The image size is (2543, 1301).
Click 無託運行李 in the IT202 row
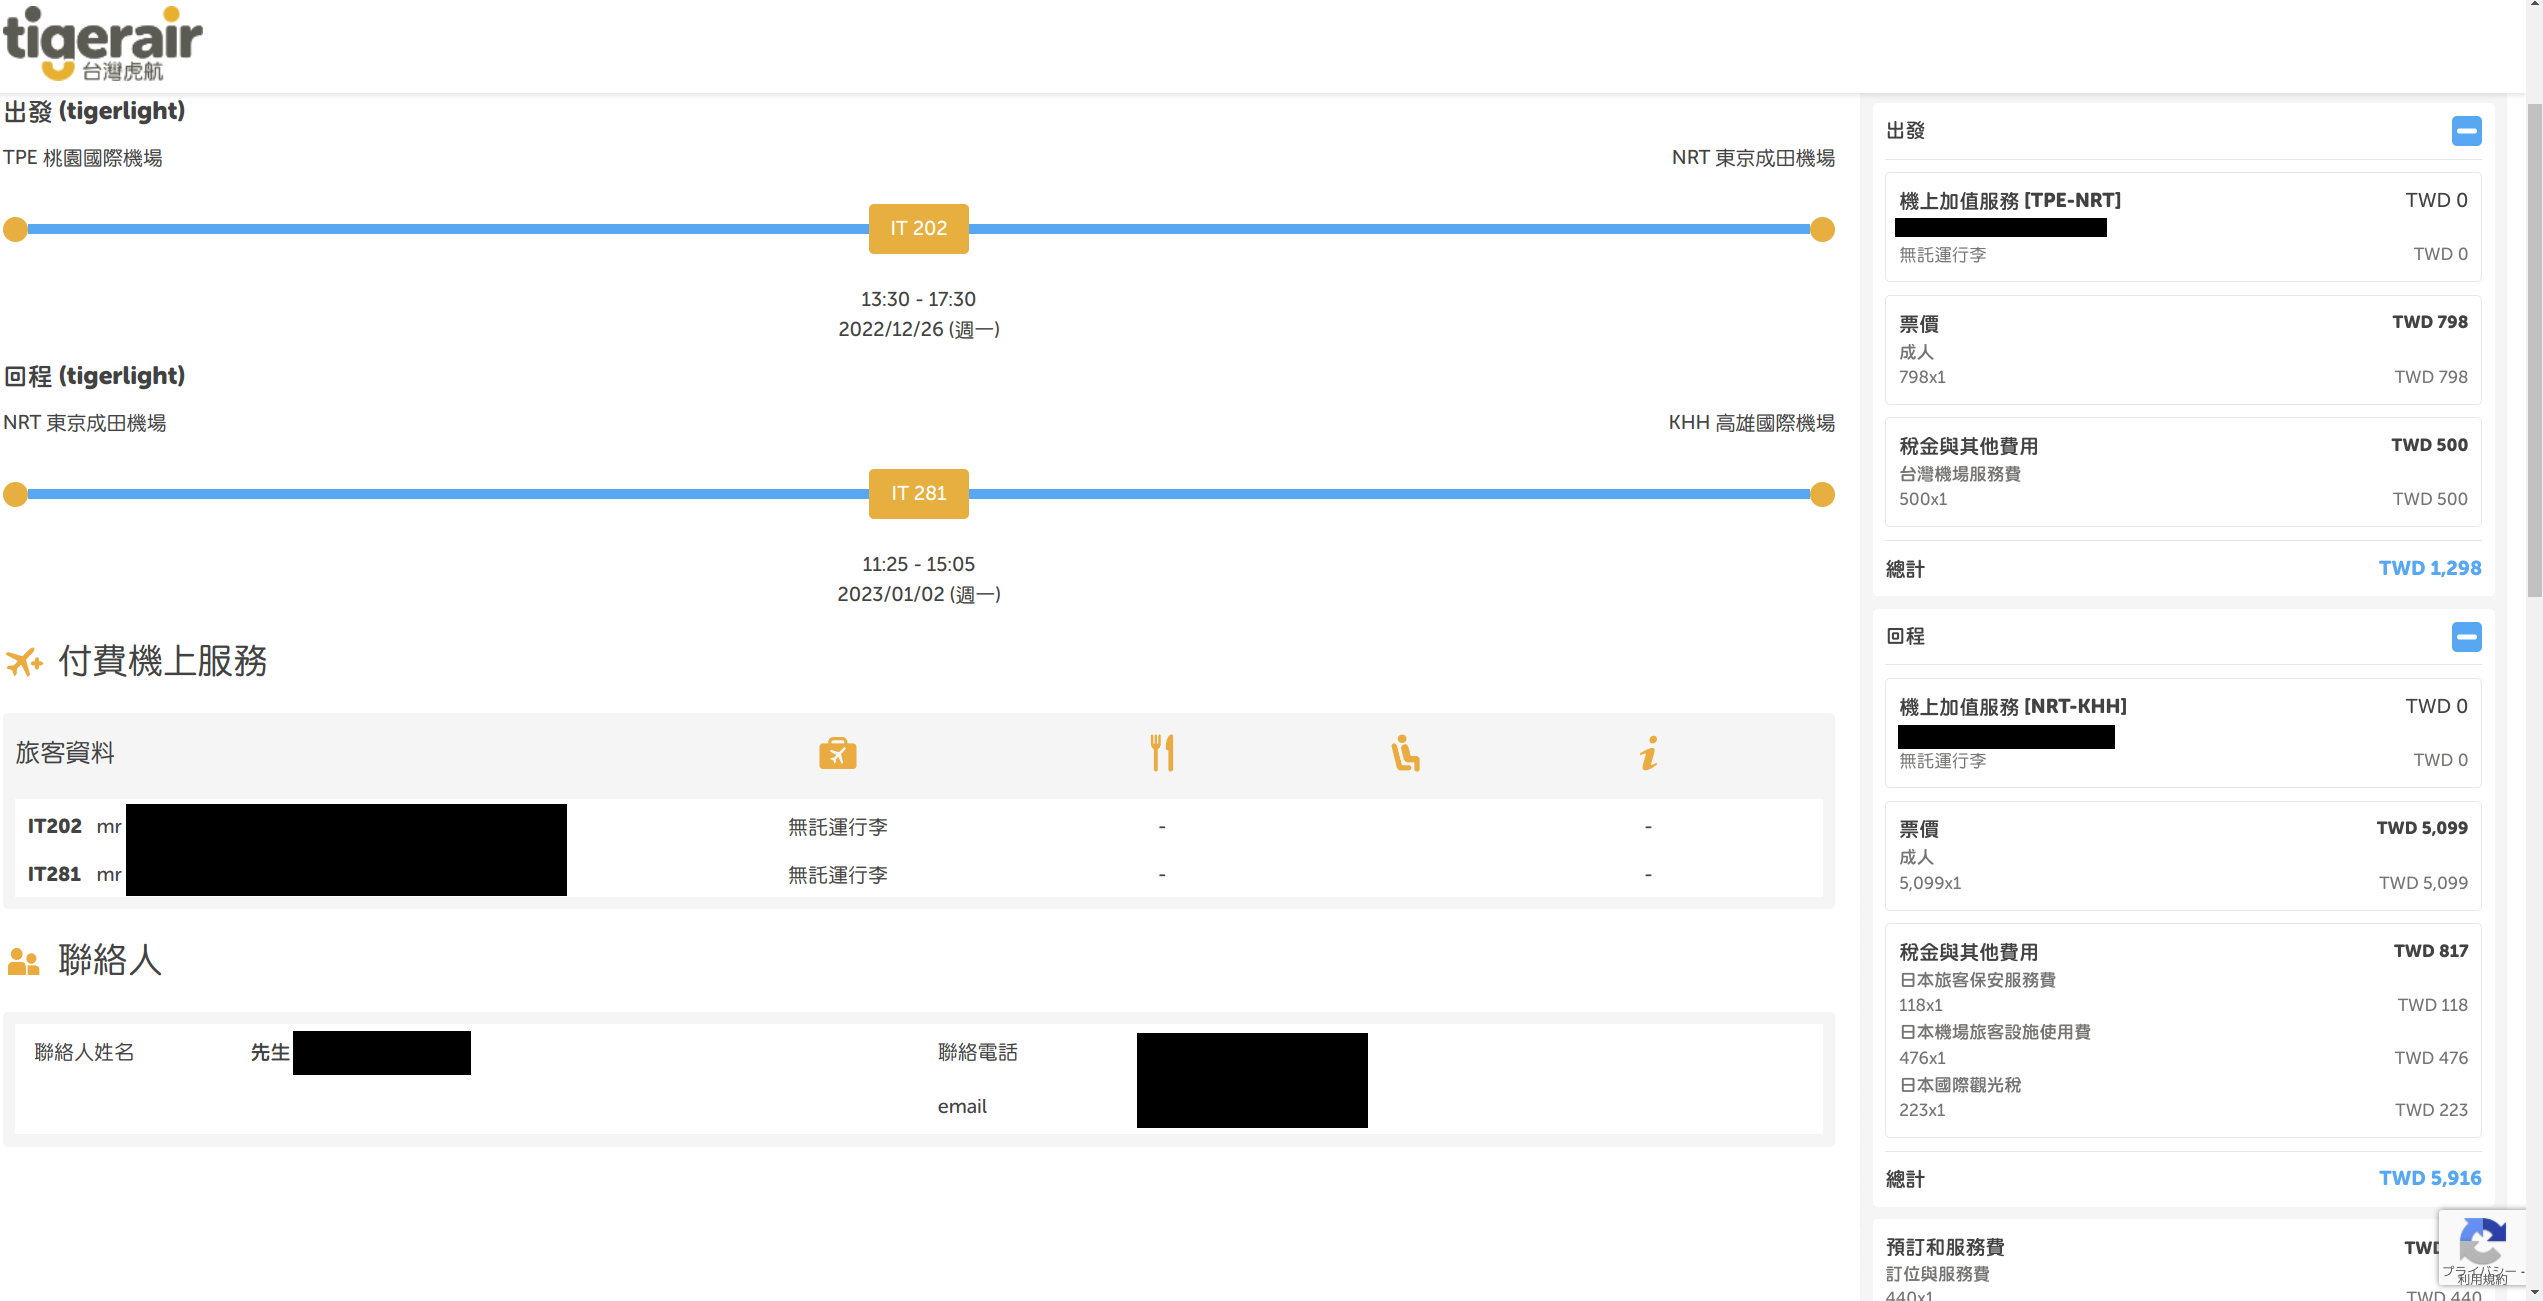click(838, 827)
